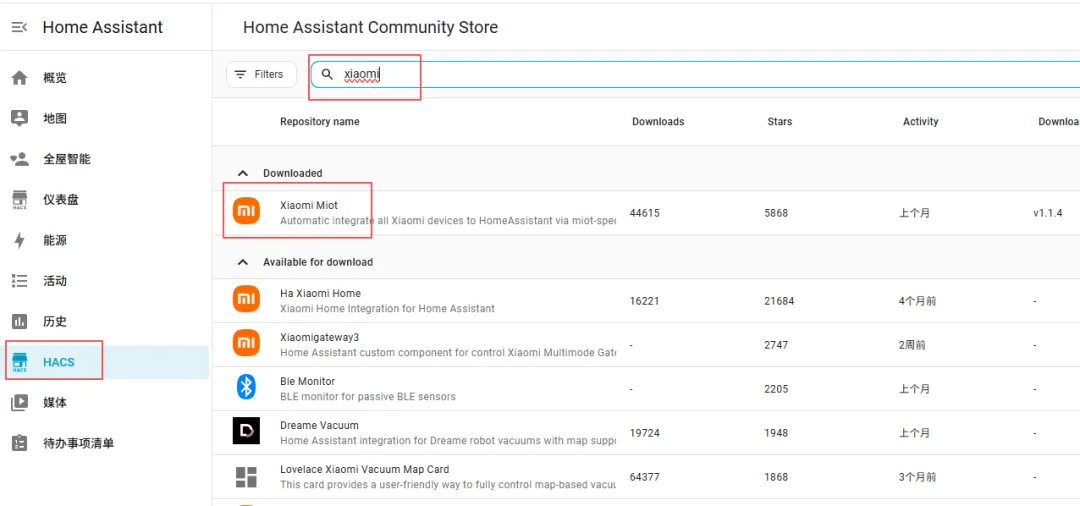This screenshot has height=506, width=1080.
Task: Click the 3个月前 activity cell
Action: click(x=917, y=477)
